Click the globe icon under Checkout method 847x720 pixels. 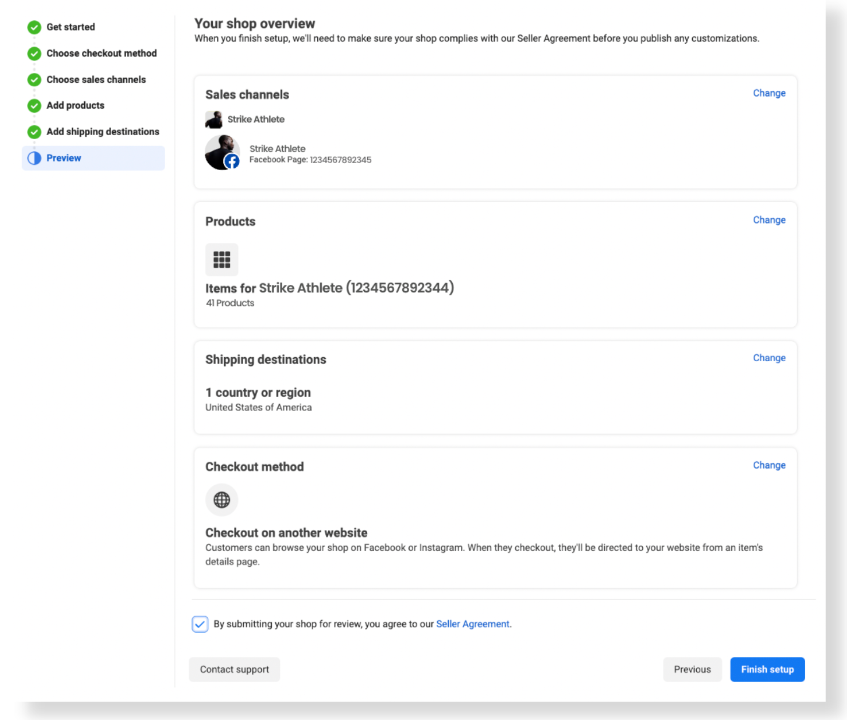point(221,500)
